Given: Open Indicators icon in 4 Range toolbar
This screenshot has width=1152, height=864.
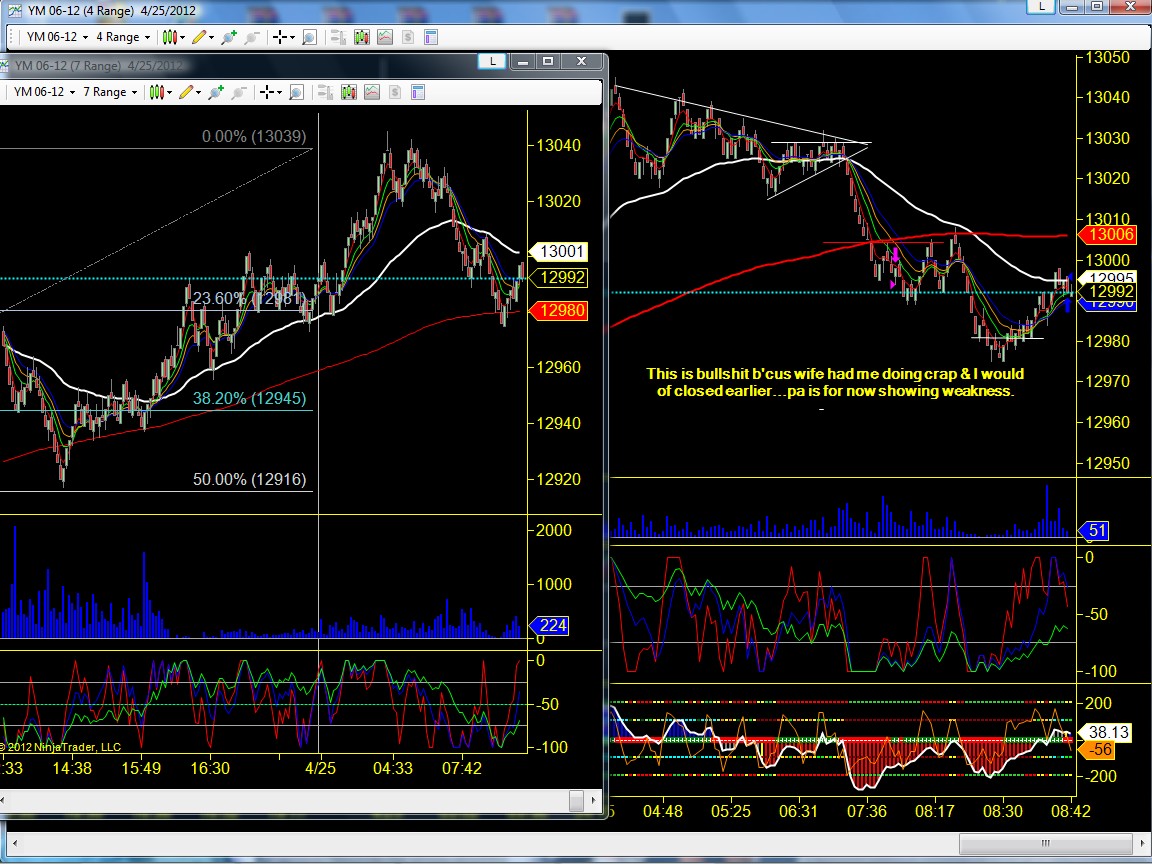Looking at the screenshot, I should 385,37.
